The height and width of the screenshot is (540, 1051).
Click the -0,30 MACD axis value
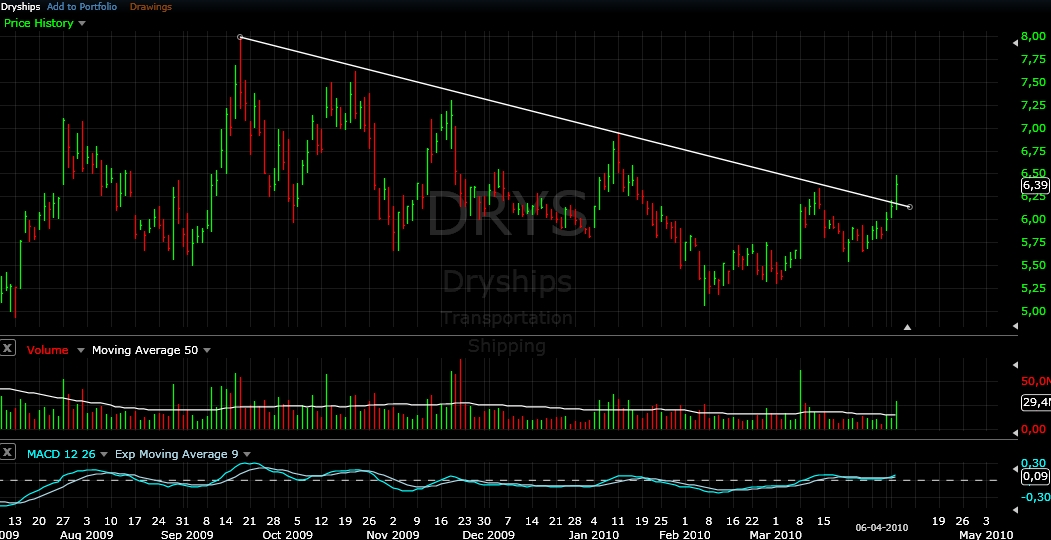click(1034, 496)
